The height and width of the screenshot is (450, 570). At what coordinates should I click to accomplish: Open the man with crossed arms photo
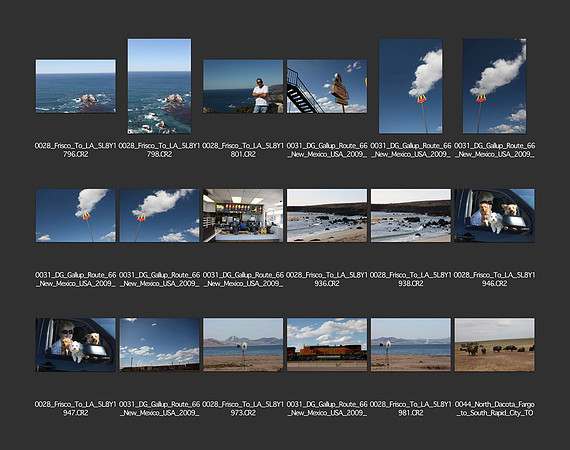coord(243,86)
